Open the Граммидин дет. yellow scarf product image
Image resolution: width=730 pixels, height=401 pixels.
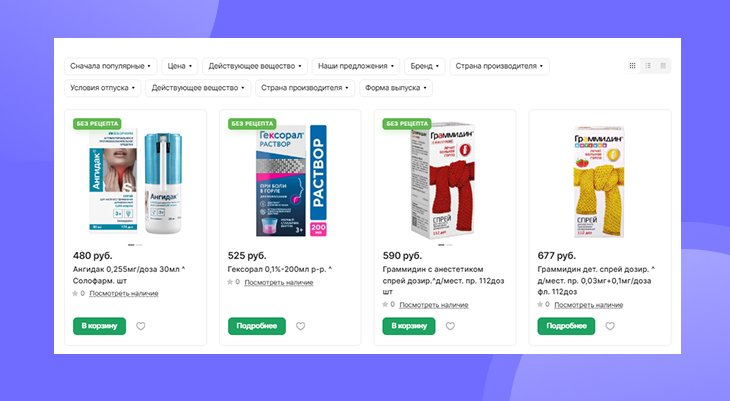599,182
